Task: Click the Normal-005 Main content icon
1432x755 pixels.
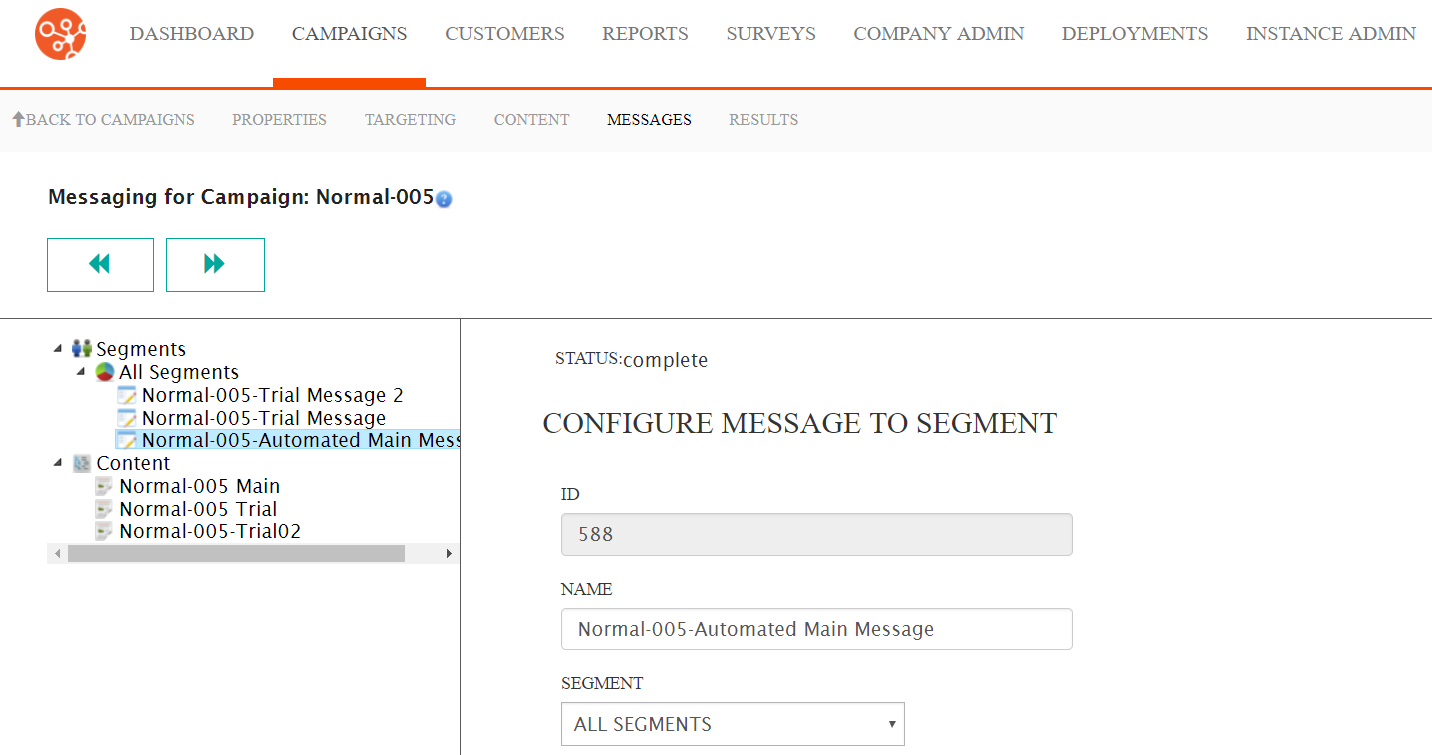Action: 104,486
